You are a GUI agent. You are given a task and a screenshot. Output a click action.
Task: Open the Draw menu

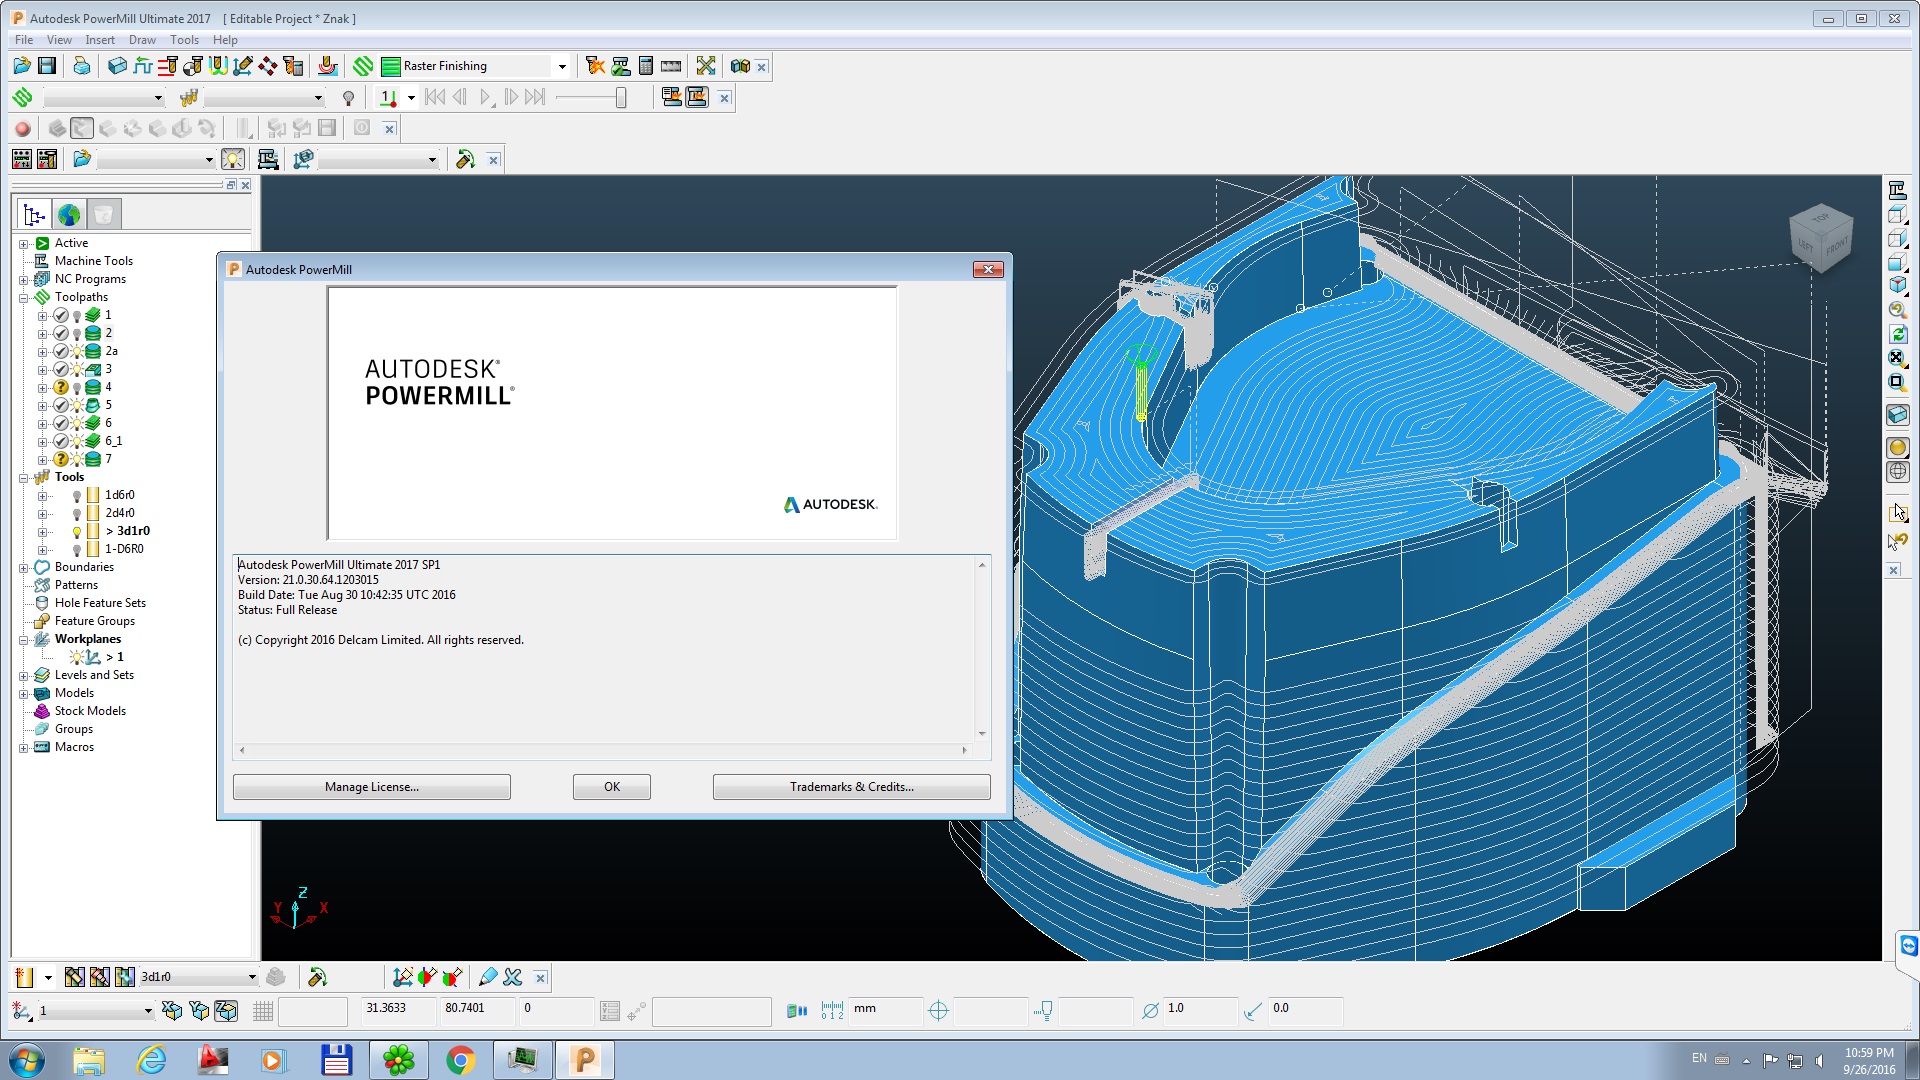coord(142,40)
